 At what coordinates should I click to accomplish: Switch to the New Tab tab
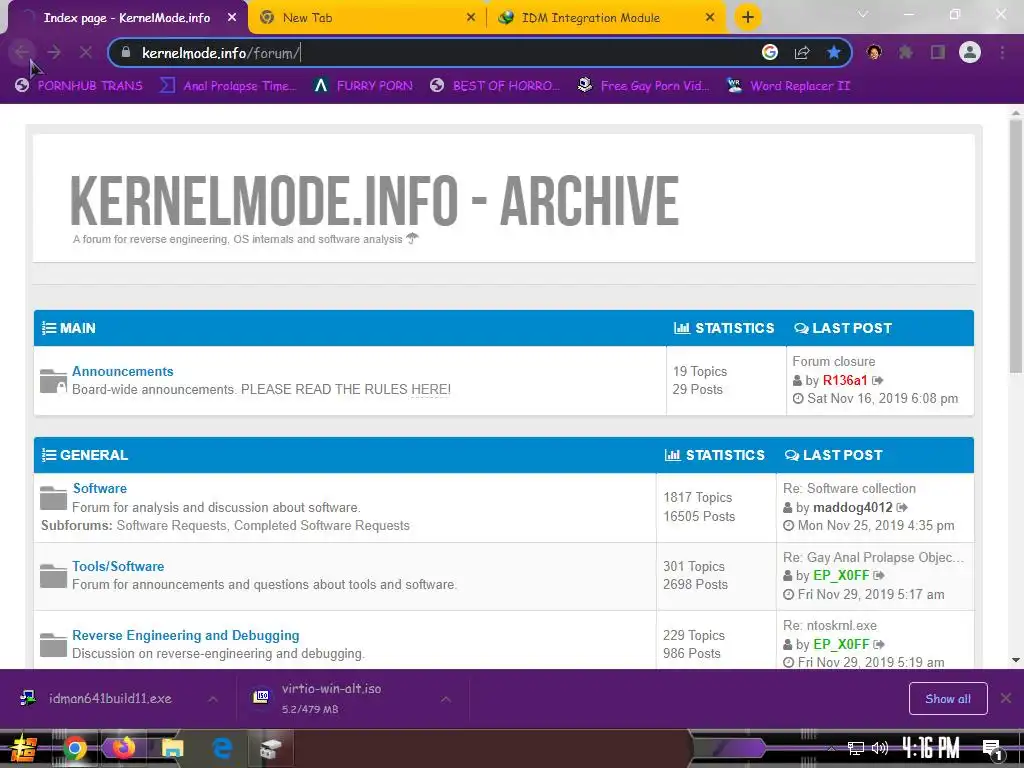pos(368,18)
